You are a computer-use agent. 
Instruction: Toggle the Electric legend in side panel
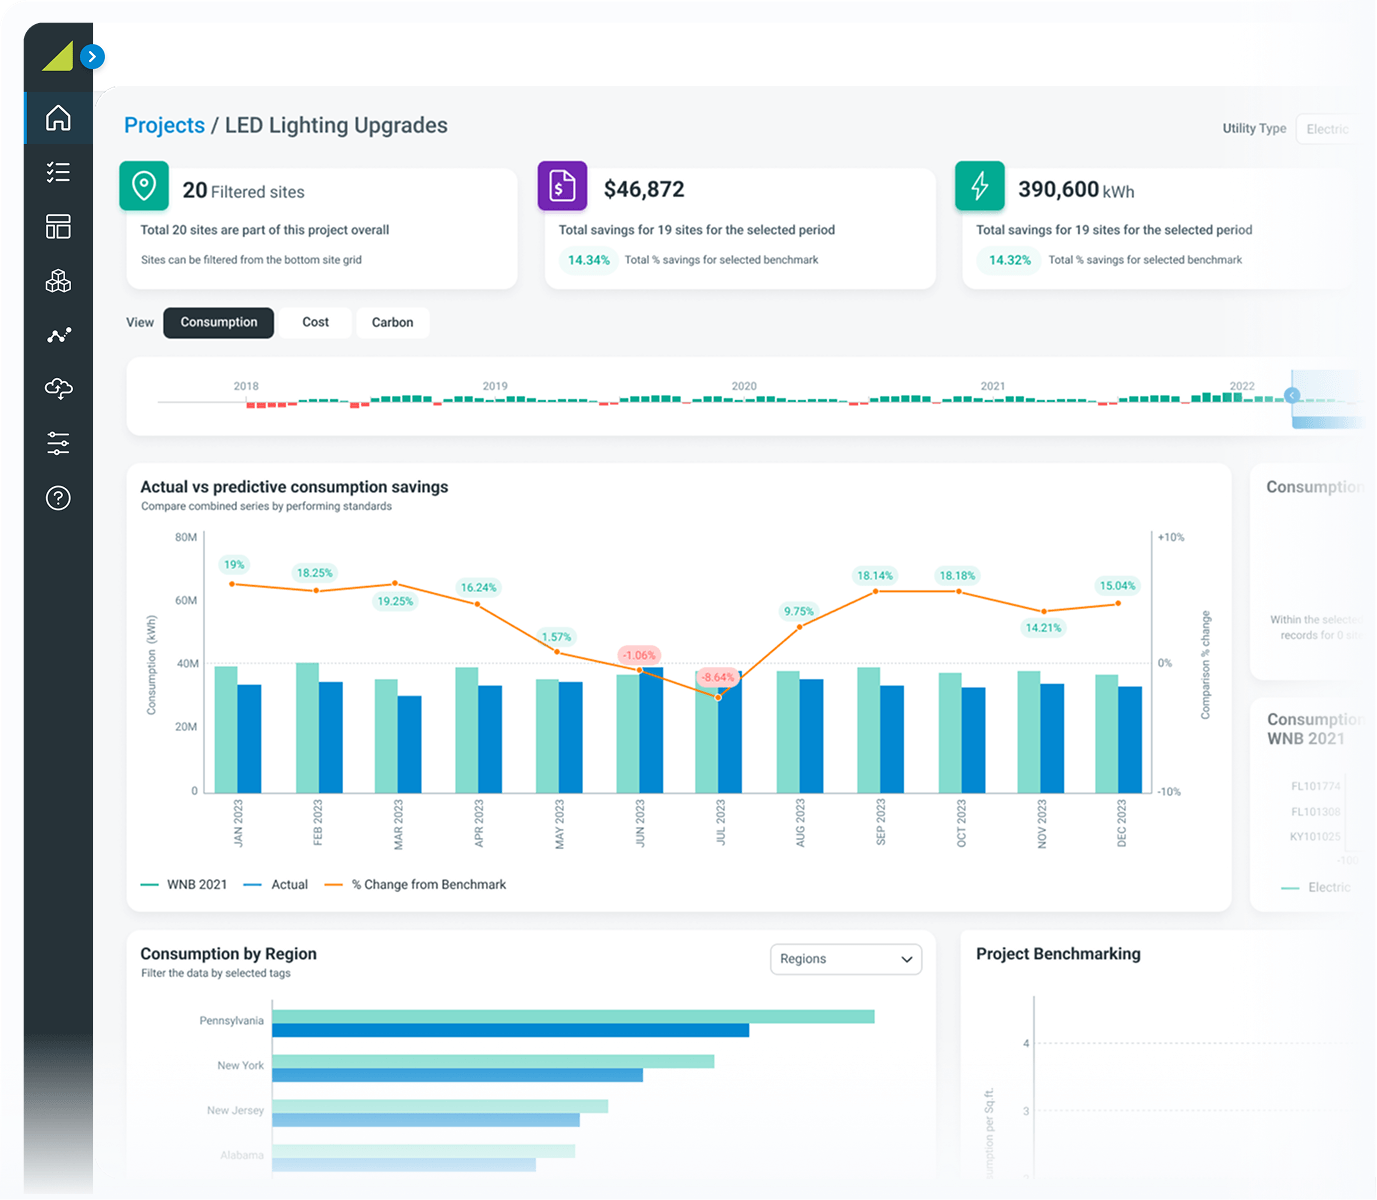coord(1316,888)
